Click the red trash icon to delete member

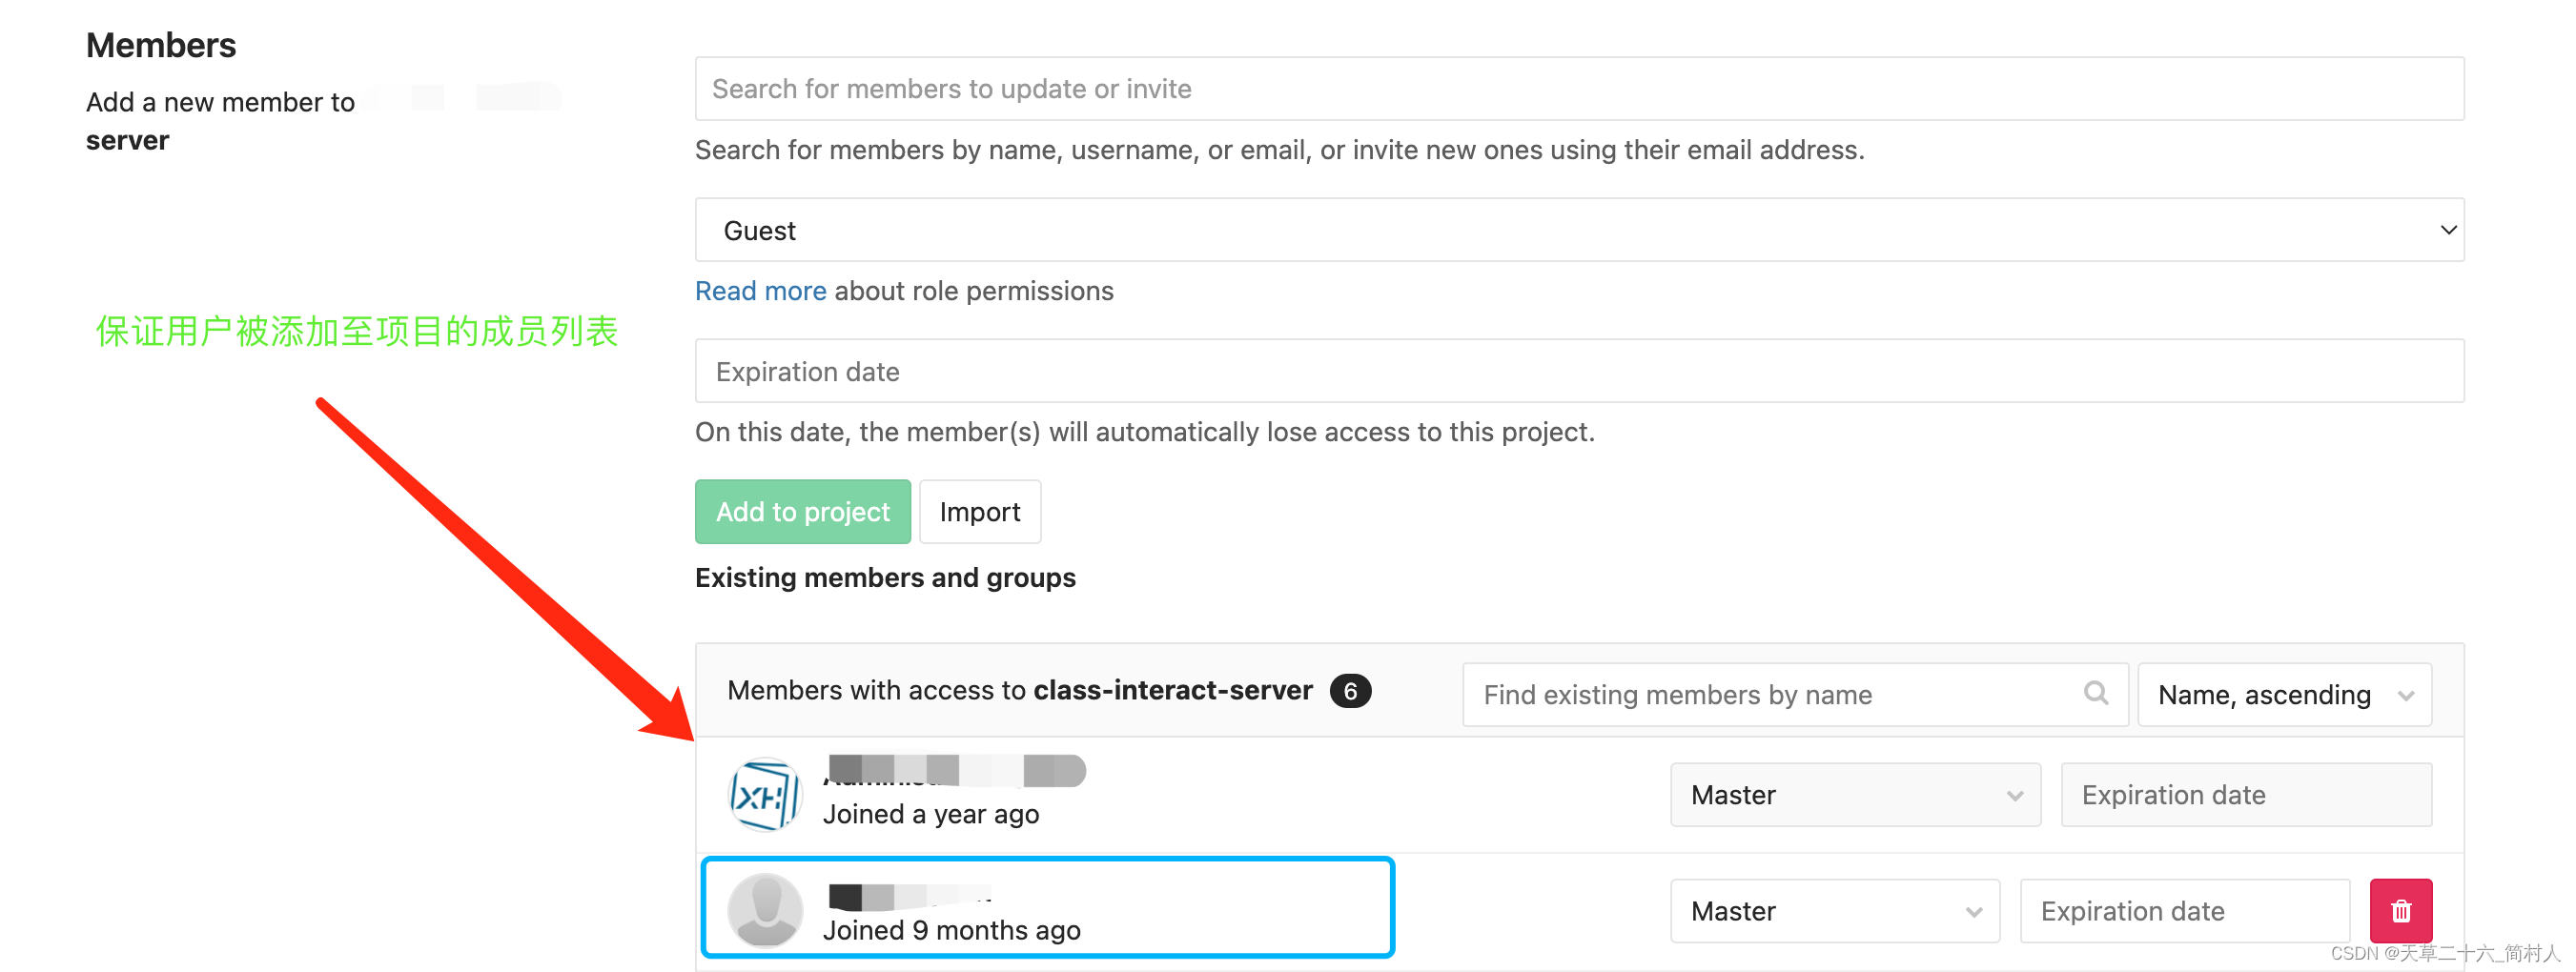coord(2400,910)
